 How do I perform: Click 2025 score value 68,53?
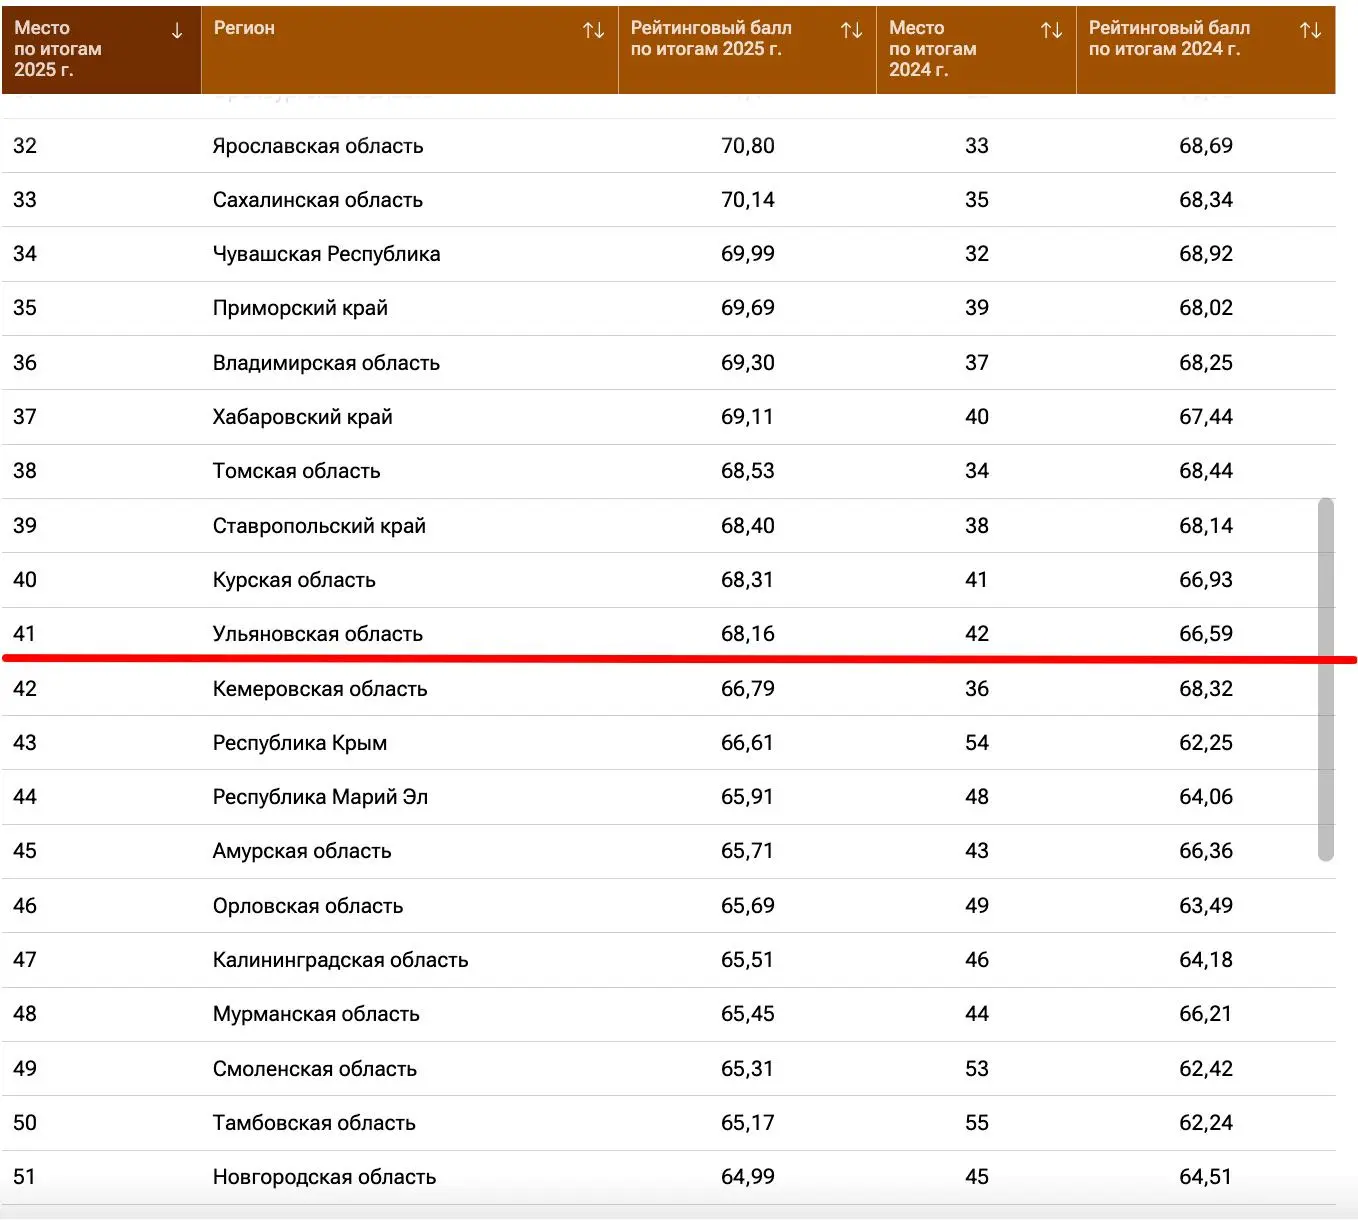[748, 471]
